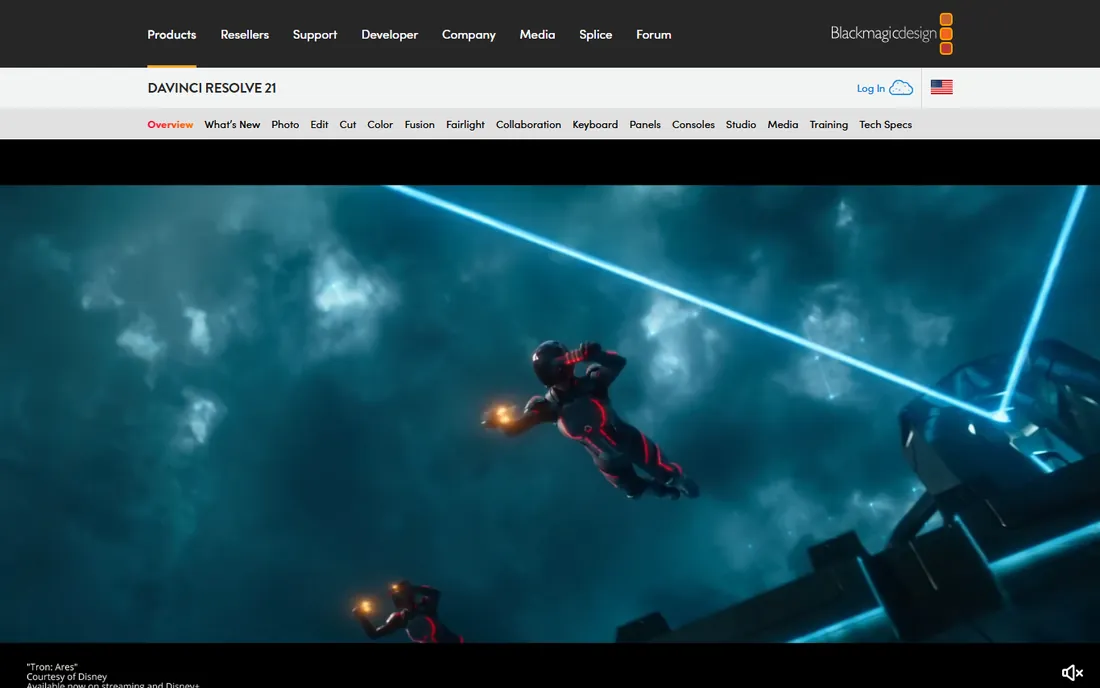Click the cloud icon beside Log In
The image size is (1100, 688).
(901, 88)
